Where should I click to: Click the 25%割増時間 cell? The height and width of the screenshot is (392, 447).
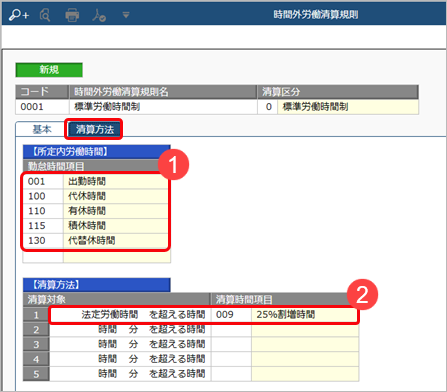(x=305, y=315)
